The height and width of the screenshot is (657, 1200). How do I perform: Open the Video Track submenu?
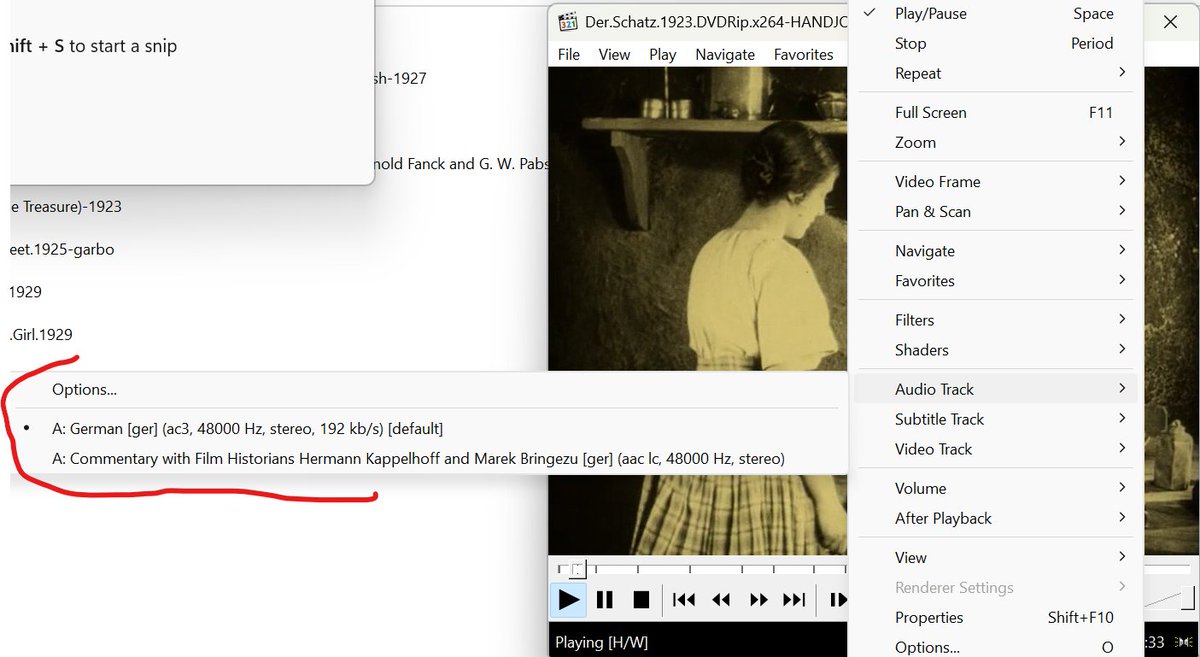tap(995, 449)
